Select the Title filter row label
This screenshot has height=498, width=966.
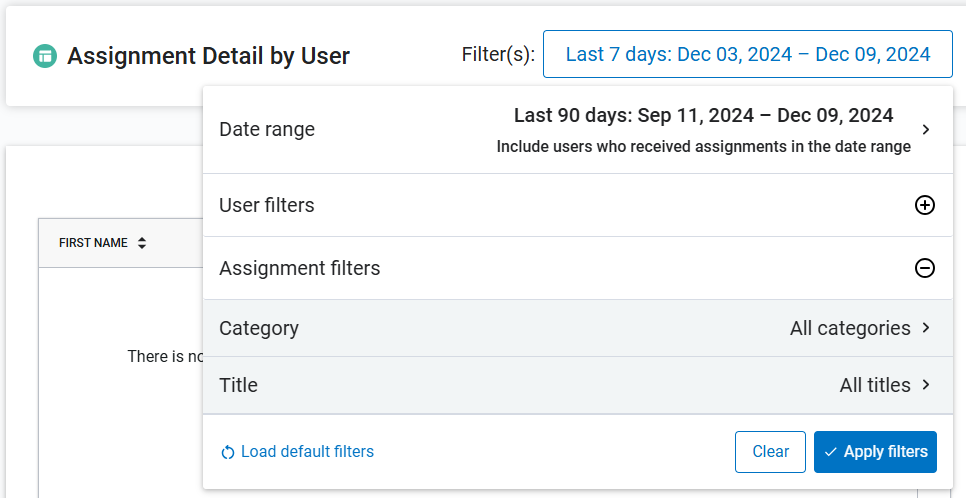click(238, 385)
